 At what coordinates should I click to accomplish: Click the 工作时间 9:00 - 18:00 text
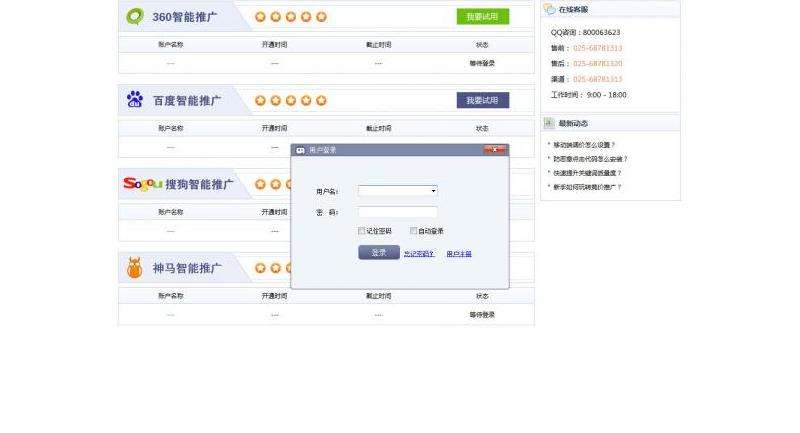coord(588,95)
